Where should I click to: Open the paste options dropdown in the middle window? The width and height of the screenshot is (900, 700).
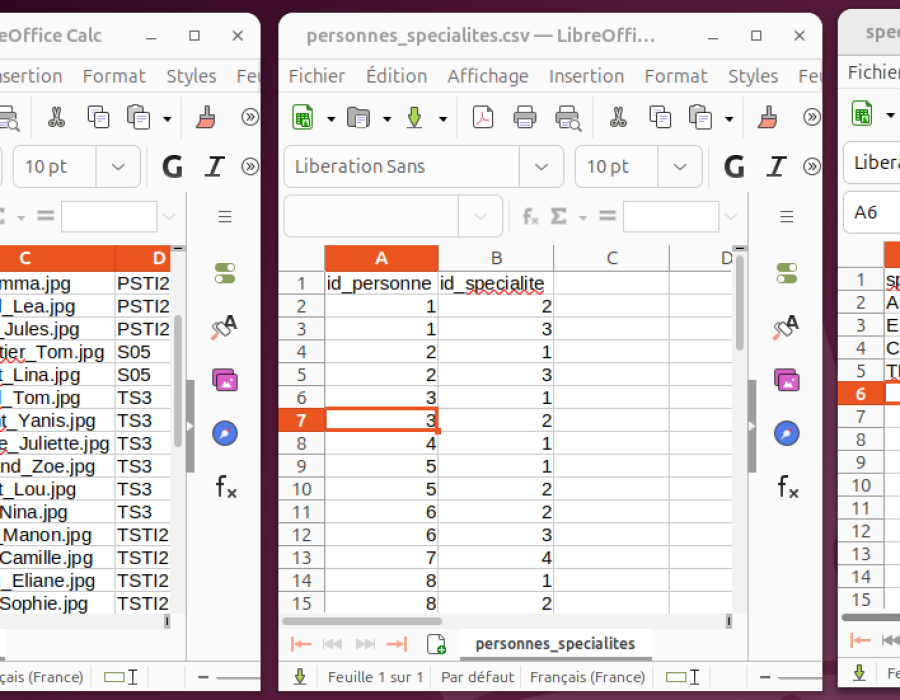pyautogui.click(x=729, y=119)
